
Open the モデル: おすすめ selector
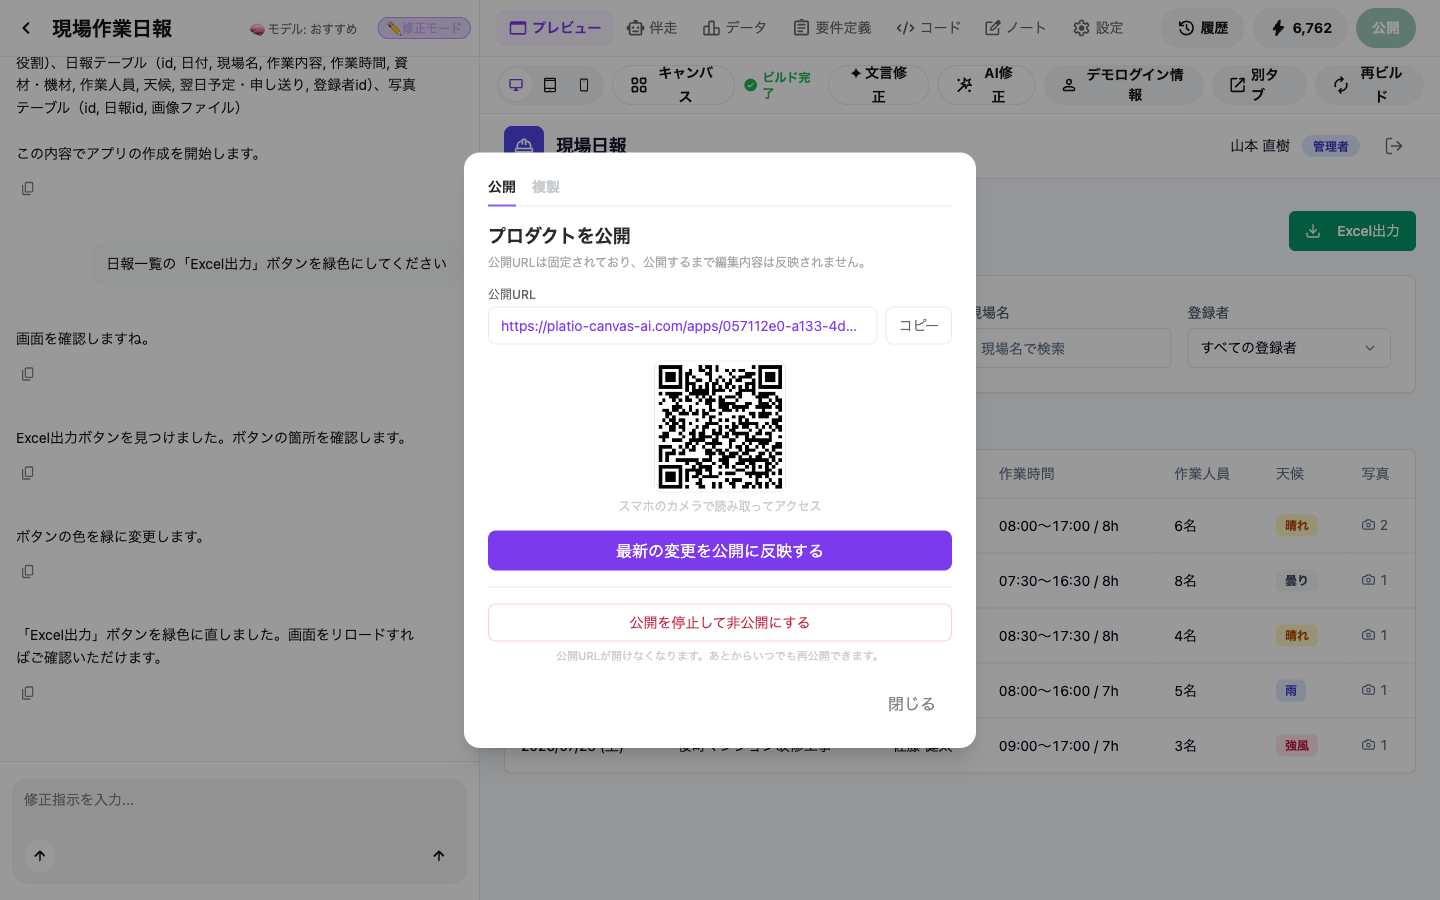(x=303, y=29)
